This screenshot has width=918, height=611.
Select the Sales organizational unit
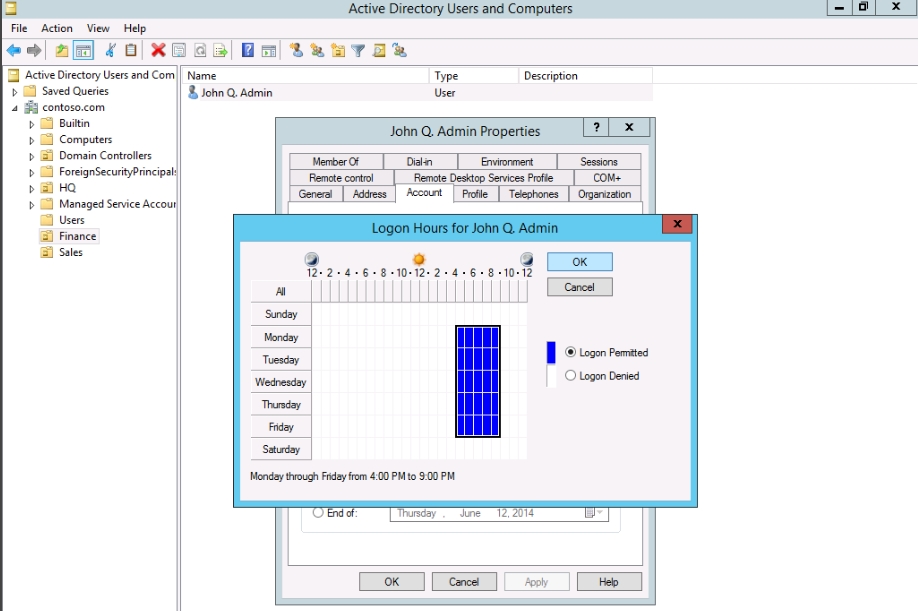click(70, 252)
